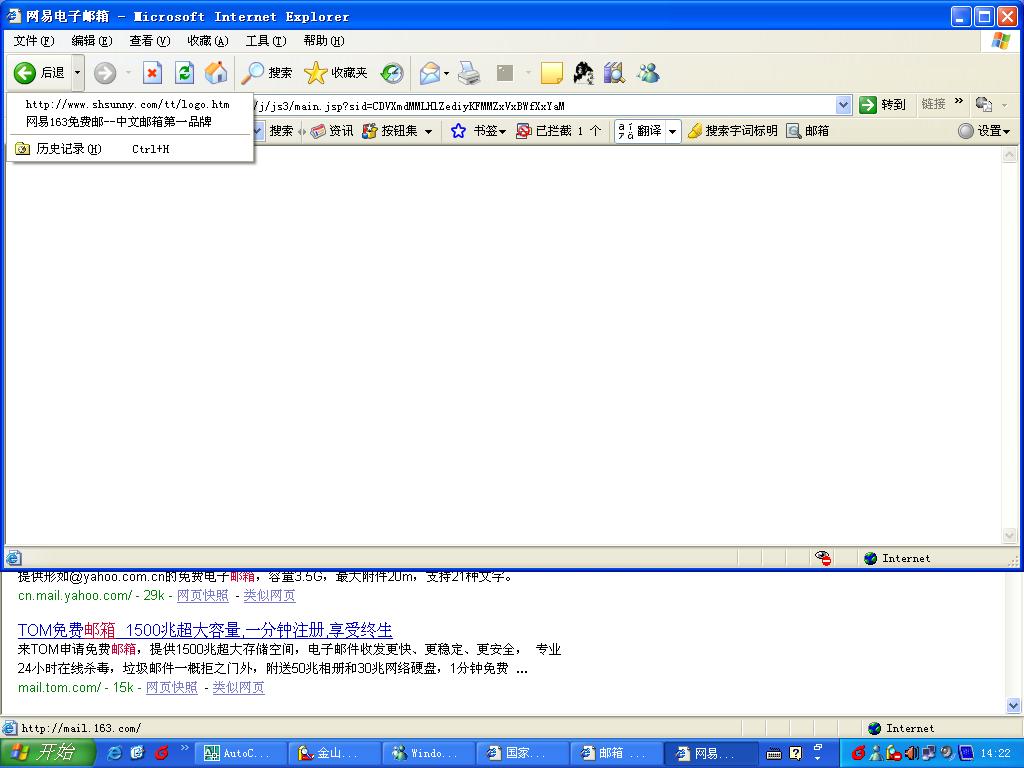
Task: Open the Back button history dropdown arrow
Action: pyautogui.click(x=77, y=72)
